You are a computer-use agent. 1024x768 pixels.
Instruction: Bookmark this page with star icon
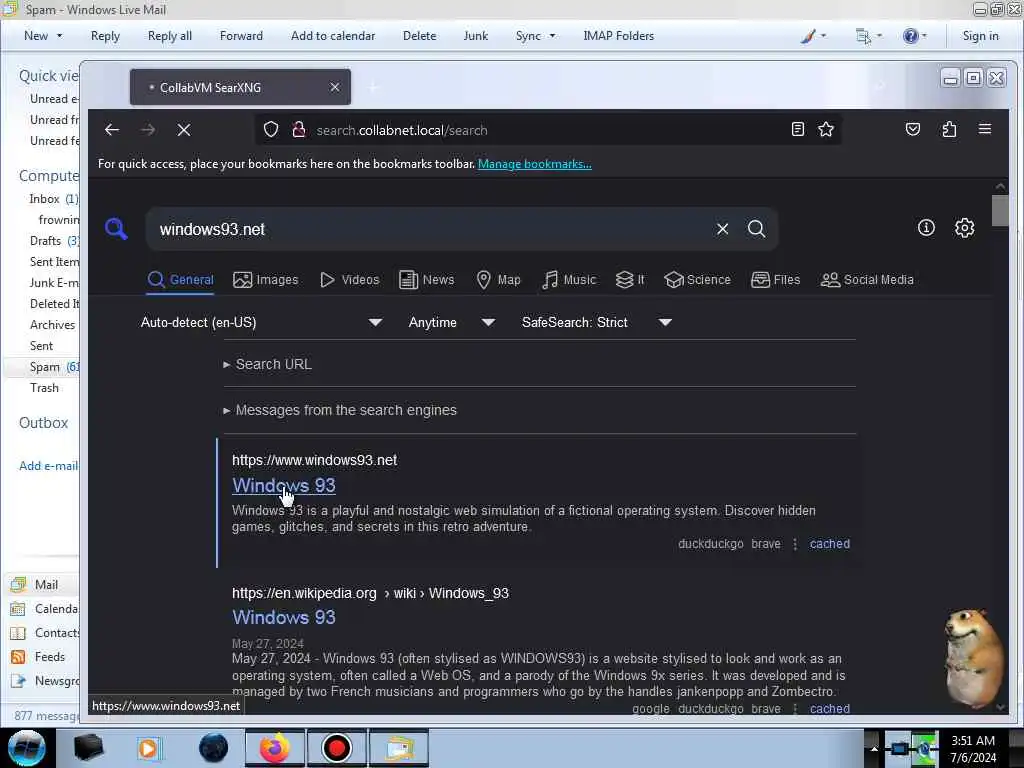[x=826, y=129]
